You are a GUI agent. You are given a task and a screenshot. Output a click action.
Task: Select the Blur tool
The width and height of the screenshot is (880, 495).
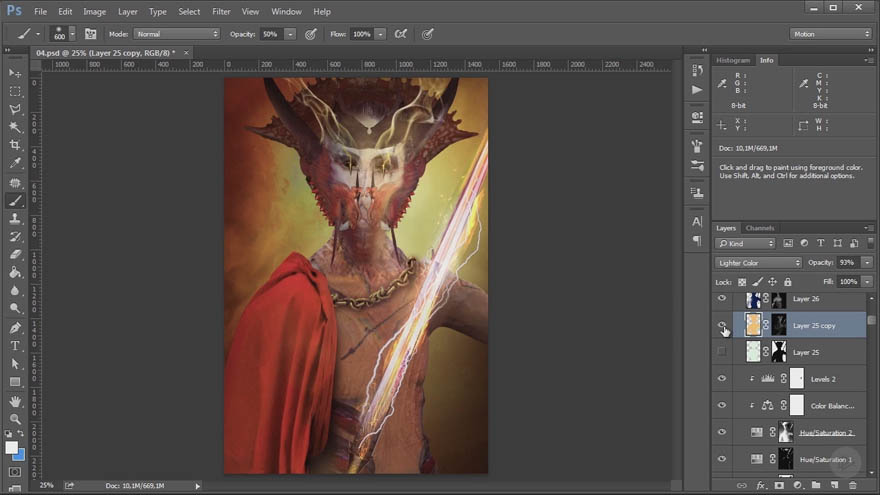pyautogui.click(x=15, y=291)
